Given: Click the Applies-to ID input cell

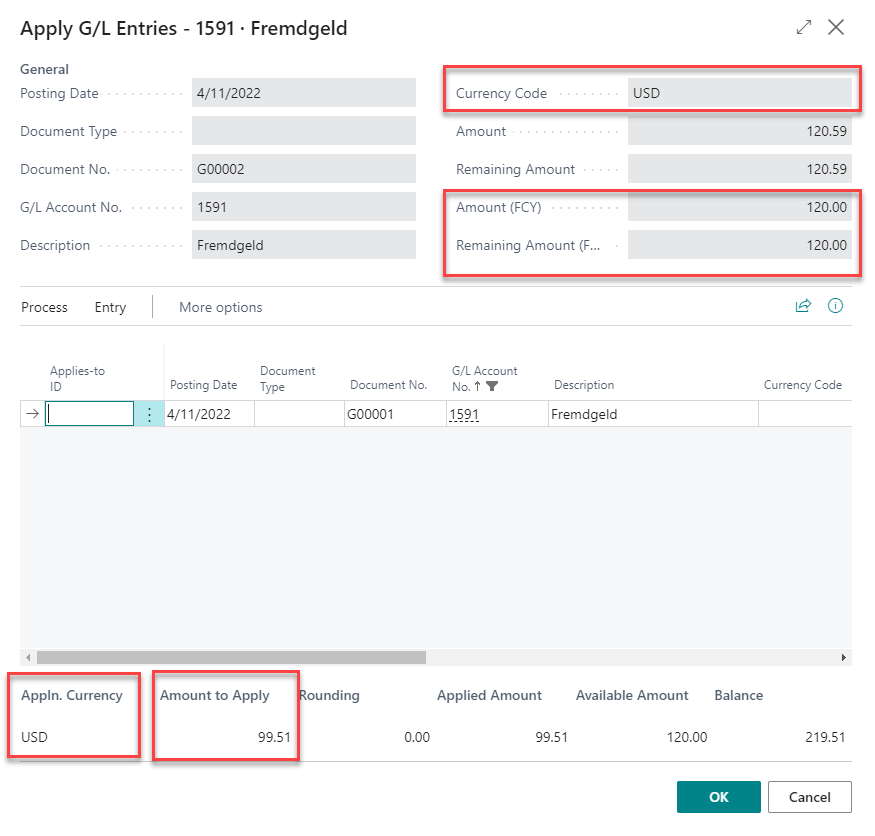Looking at the screenshot, I should [x=90, y=414].
